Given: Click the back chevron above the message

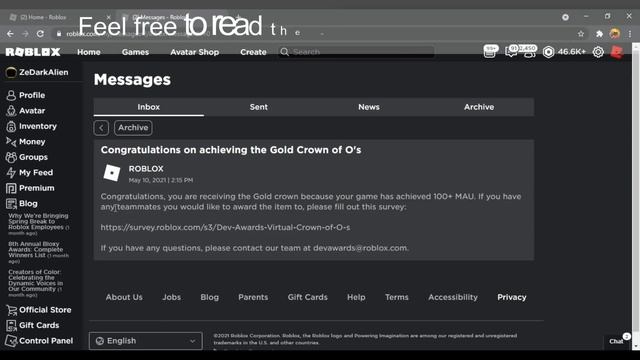Looking at the screenshot, I should (x=101, y=128).
